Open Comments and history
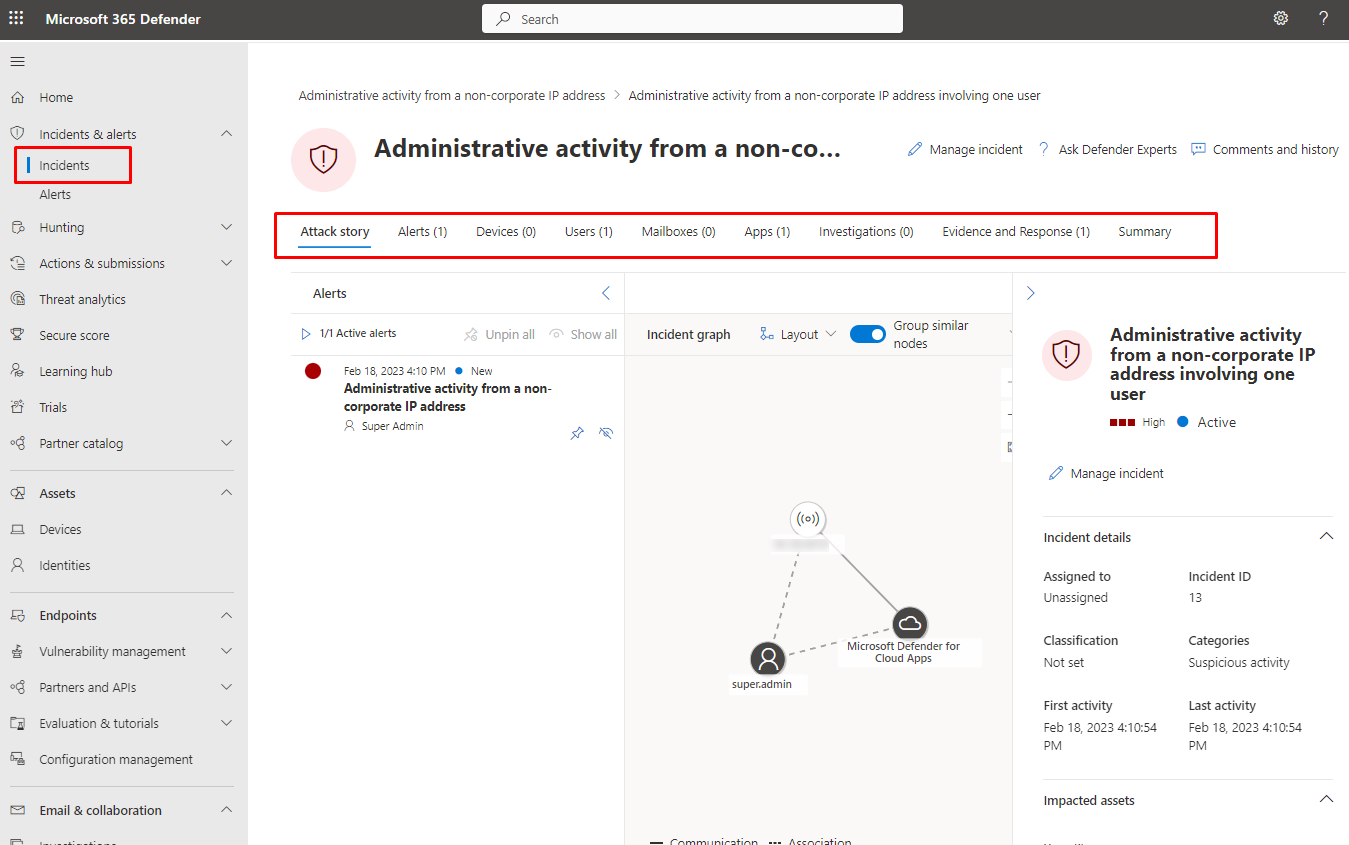 pyautogui.click(x=1264, y=150)
